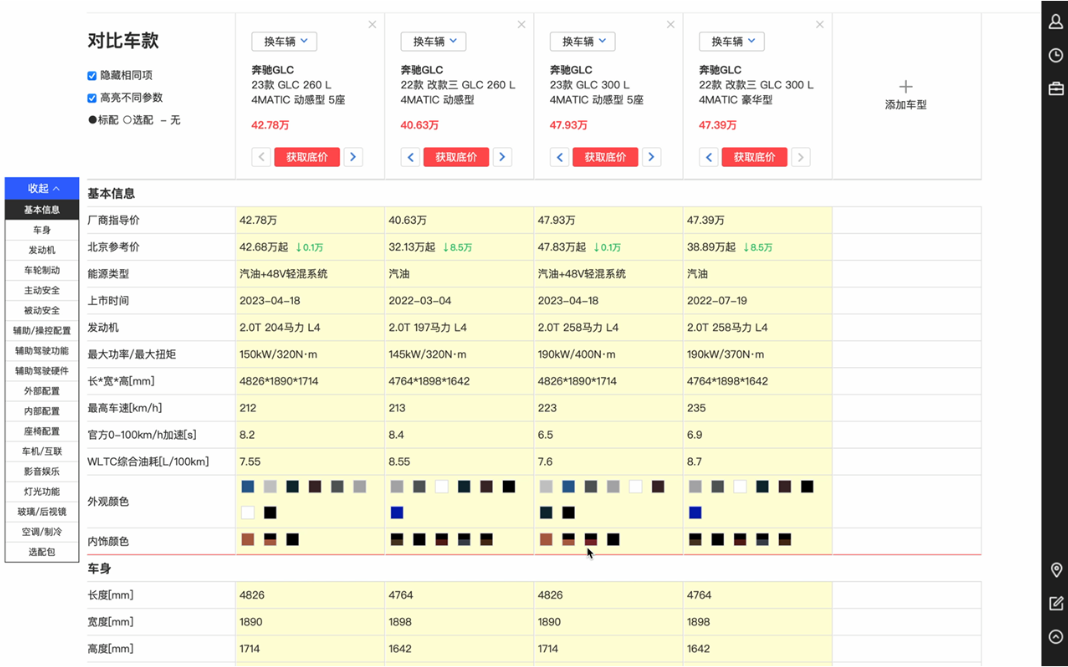This screenshot has width=1068, height=667.
Task: Jump to 辅助驾驶功能 section
Action: 42,351
